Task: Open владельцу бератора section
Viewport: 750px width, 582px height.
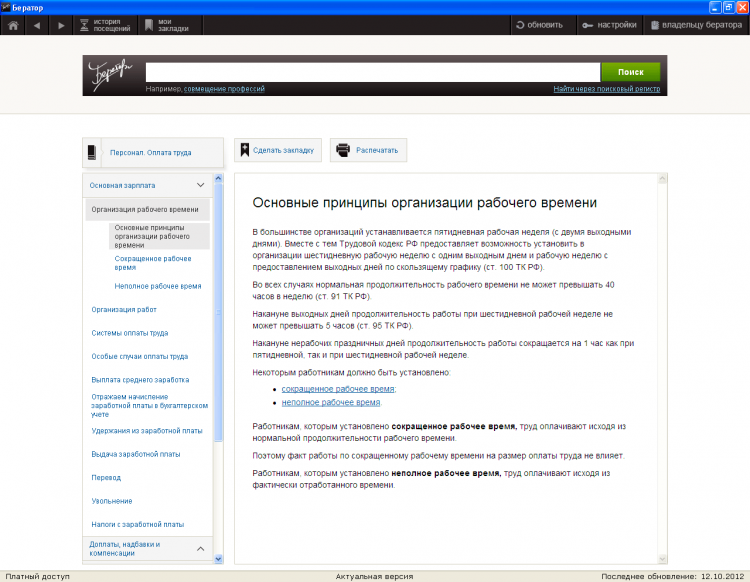Action: point(696,25)
